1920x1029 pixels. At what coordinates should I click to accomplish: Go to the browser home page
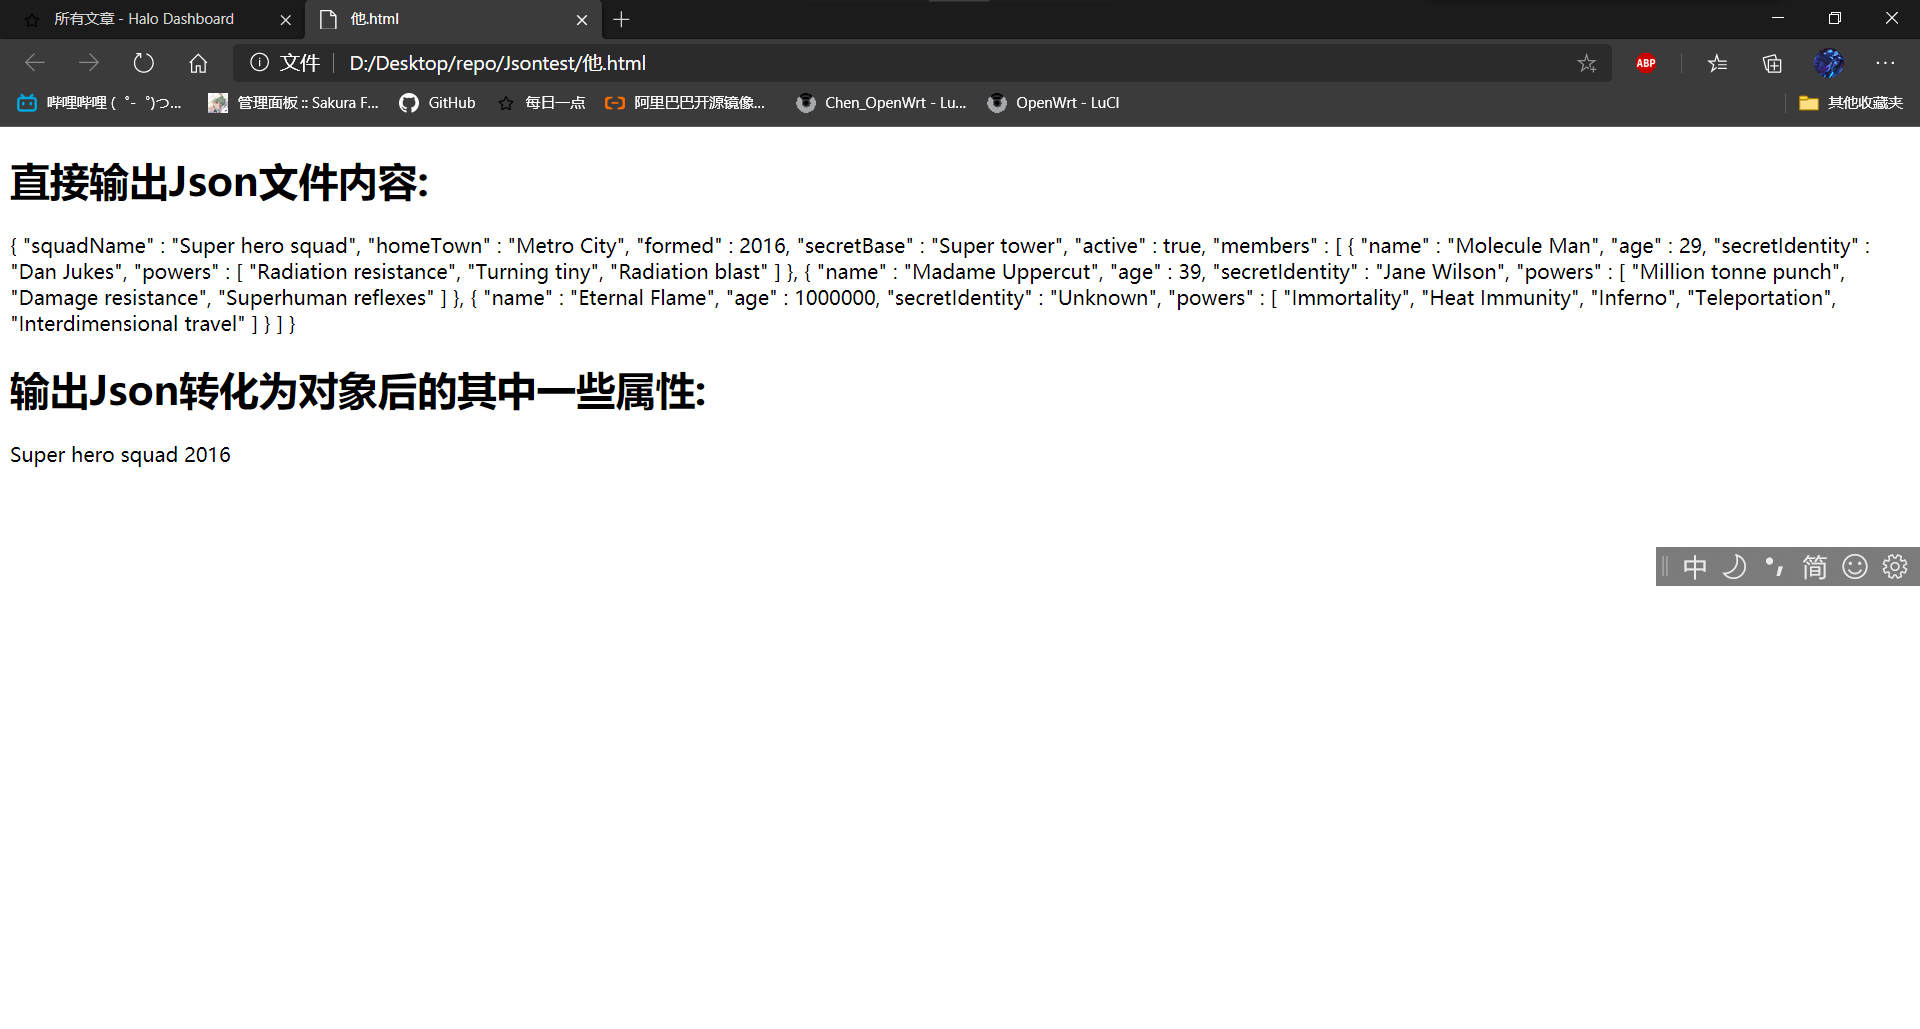tap(198, 63)
